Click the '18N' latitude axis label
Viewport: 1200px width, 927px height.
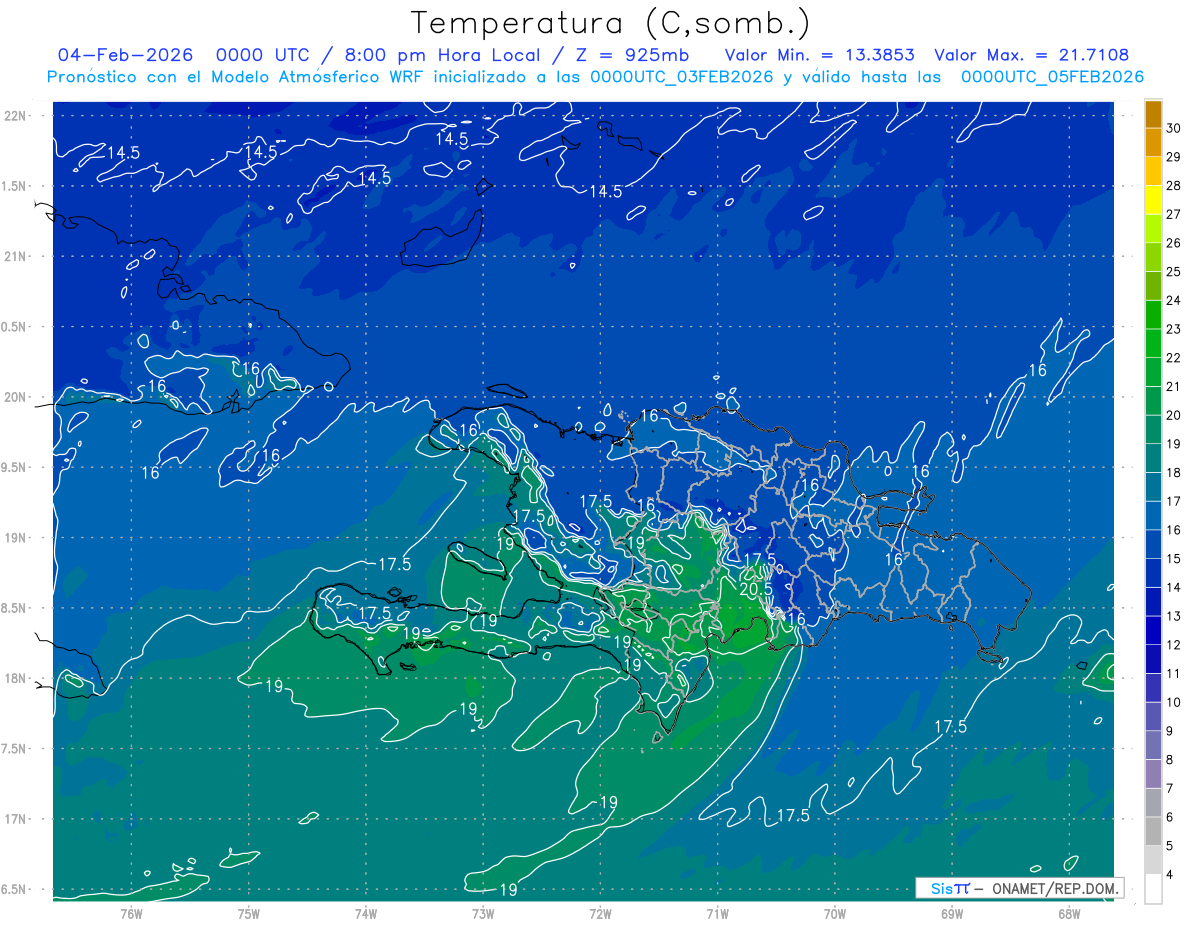[x=16, y=679]
